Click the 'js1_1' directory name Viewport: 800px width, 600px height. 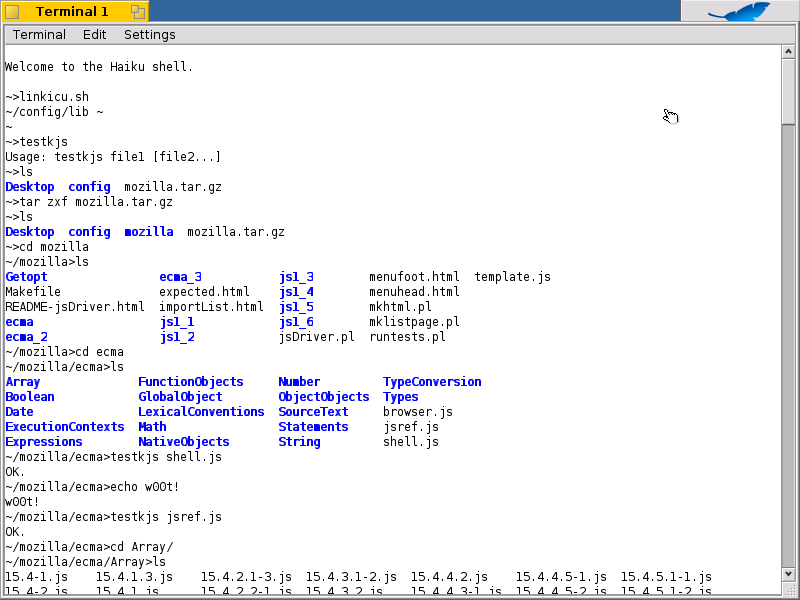[177, 322]
